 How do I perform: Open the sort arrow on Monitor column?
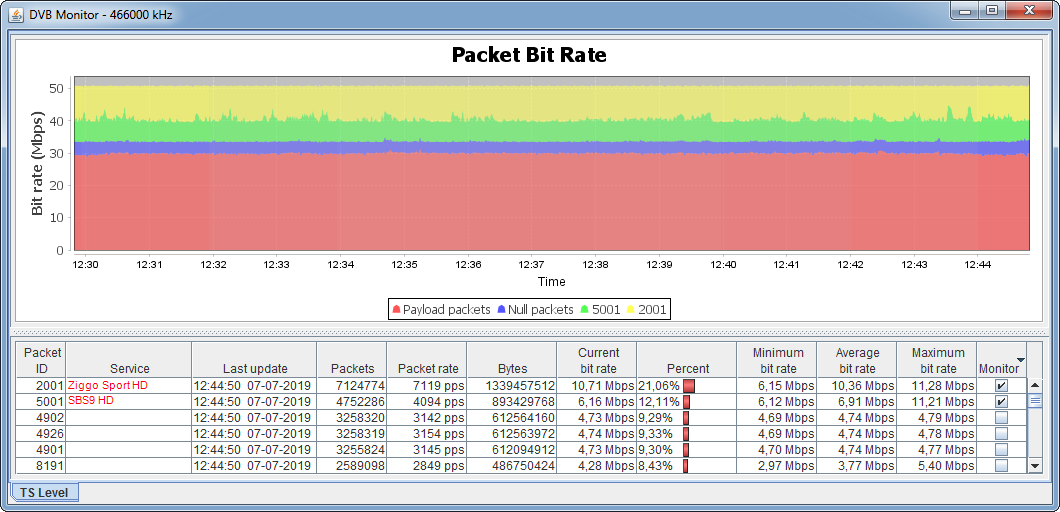(x=1020, y=359)
